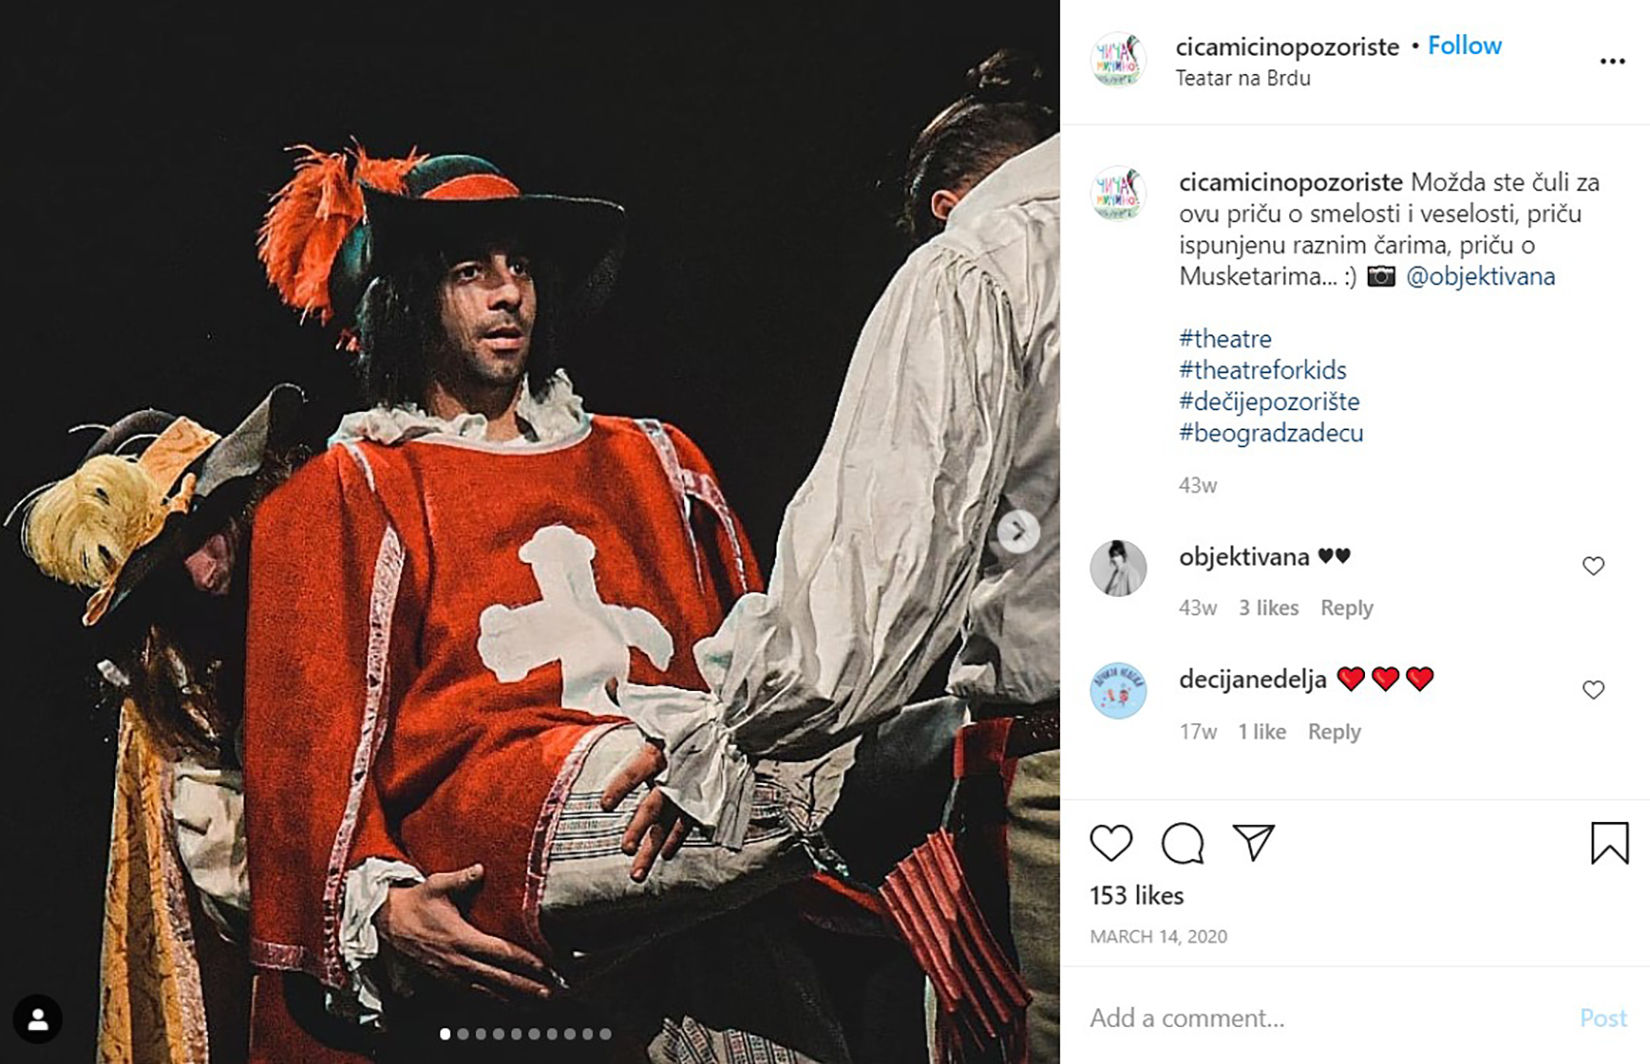Open the #theatreforkids hashtag
Image resolution: width=1650 pixels, height=1064 pixels.
pyautogui.click(x=1262, y=370)
